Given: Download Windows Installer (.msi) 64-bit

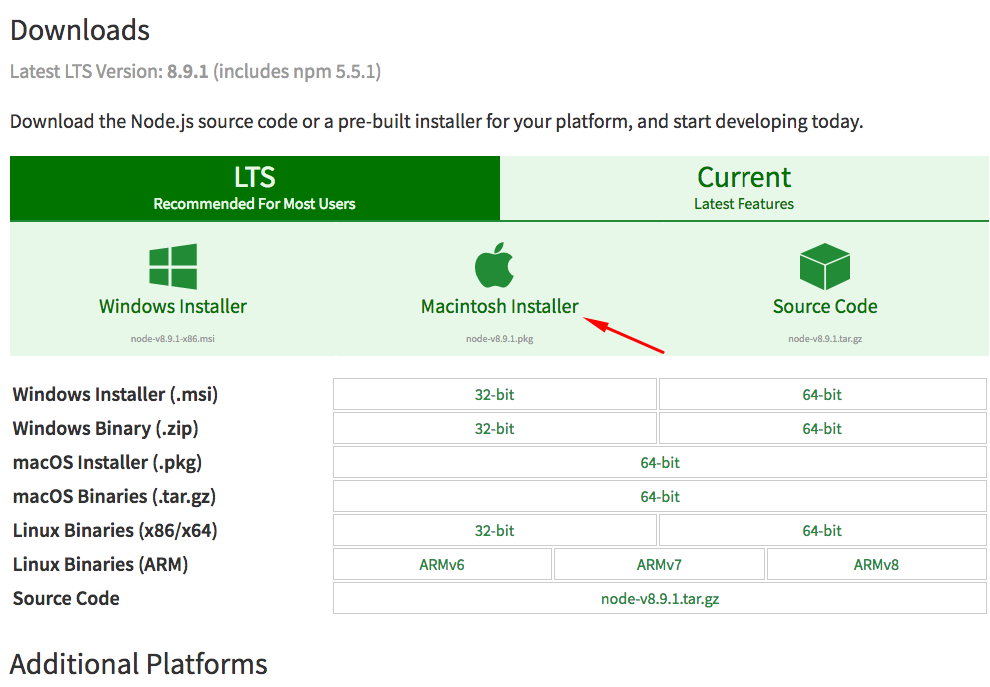Looking at the screenshot, I should click(823, 395).
